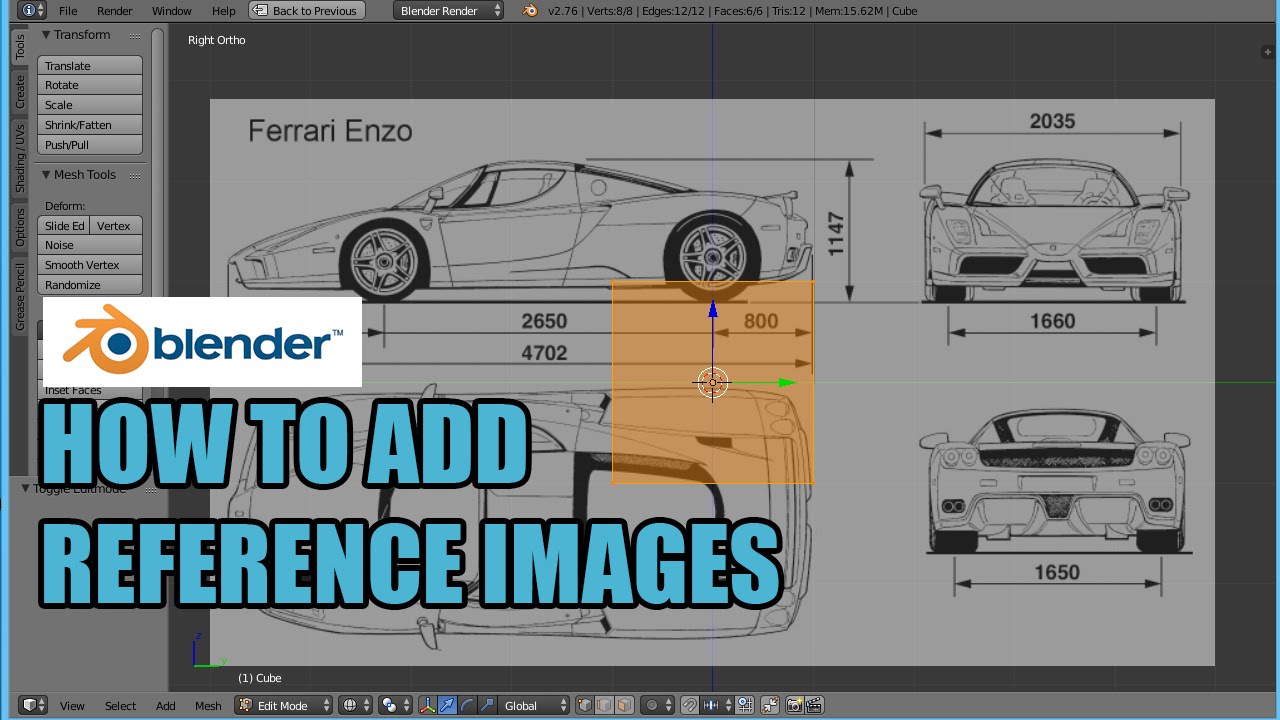Screen dimensions: 1280x720
Task: Switch to the Grease Pencil tab
Action: pyautogui.click(x=19, y=296)
